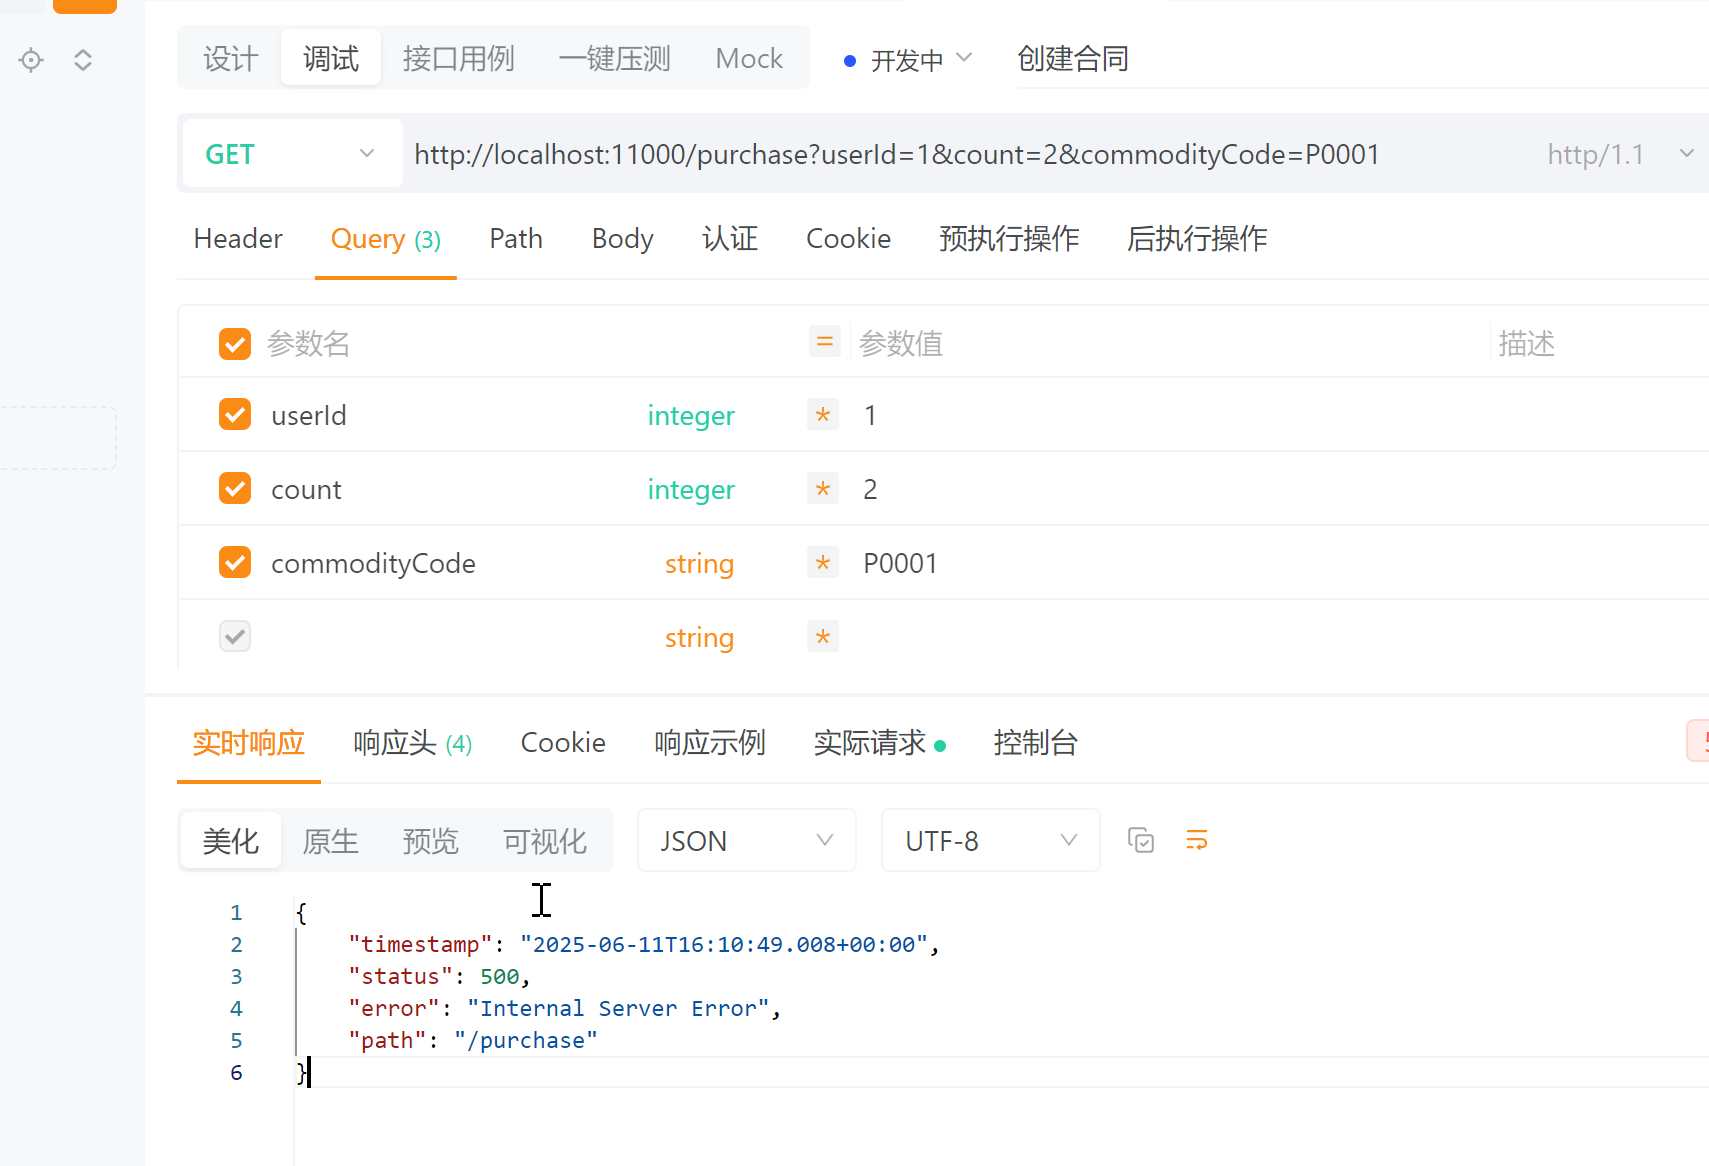This screenshot has width=1709, height=1166.
Task: Click the "Internal Server Error" response text
Action: [617, 1008]
